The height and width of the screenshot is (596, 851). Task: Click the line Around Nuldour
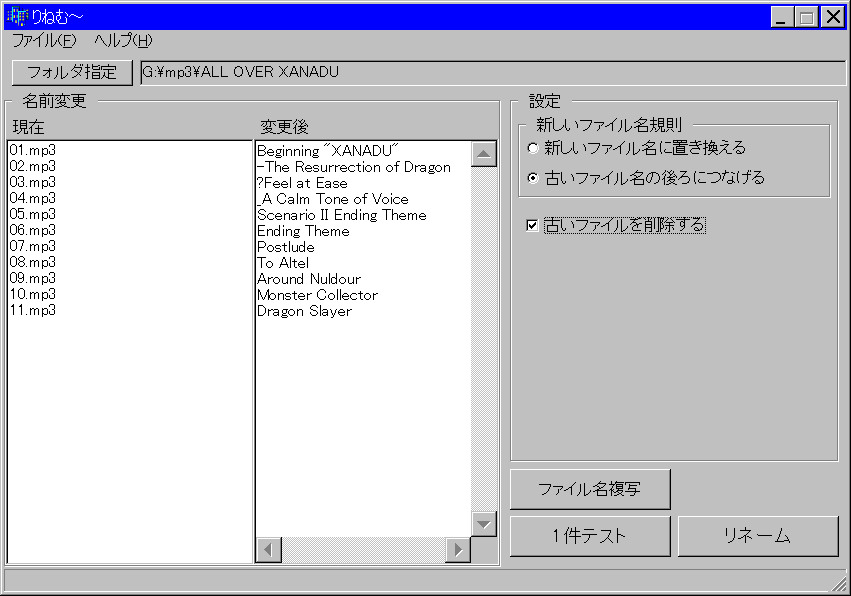[309, 279]
